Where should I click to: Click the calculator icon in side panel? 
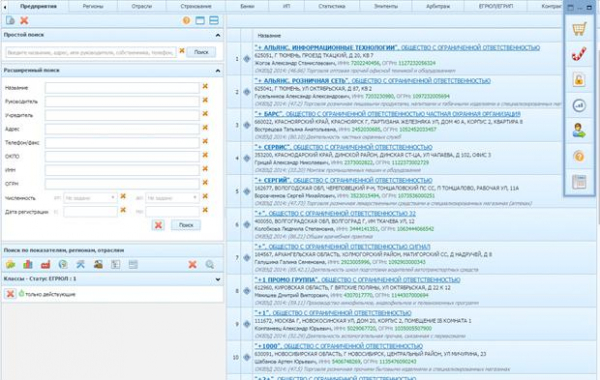(579, 182)
